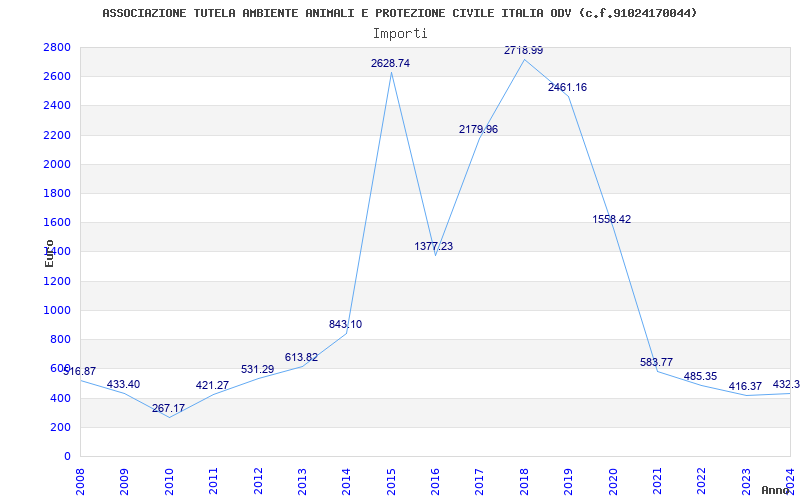Click the x-axis year 2012
The height and width of the screenshot is (500, 800).
[258, 481]
